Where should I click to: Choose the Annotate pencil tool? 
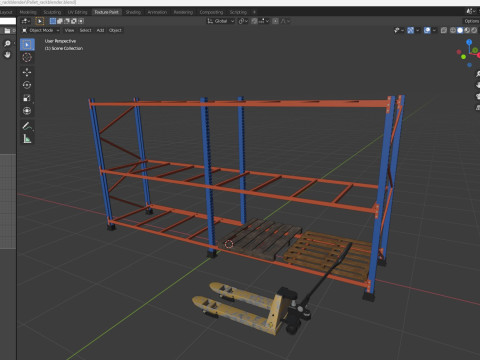(27, 126)
